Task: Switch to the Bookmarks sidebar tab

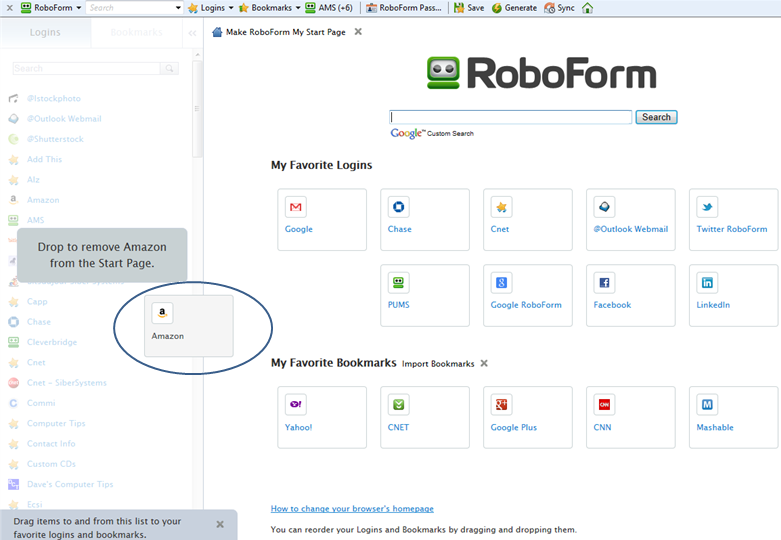Action: click(x=136, y=32)
